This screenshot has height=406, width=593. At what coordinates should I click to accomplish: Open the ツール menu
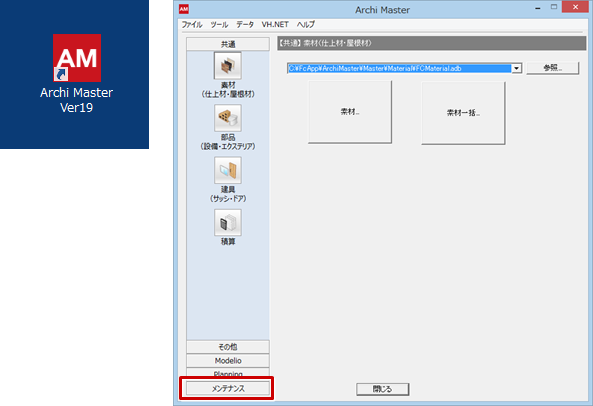[219, 25]
